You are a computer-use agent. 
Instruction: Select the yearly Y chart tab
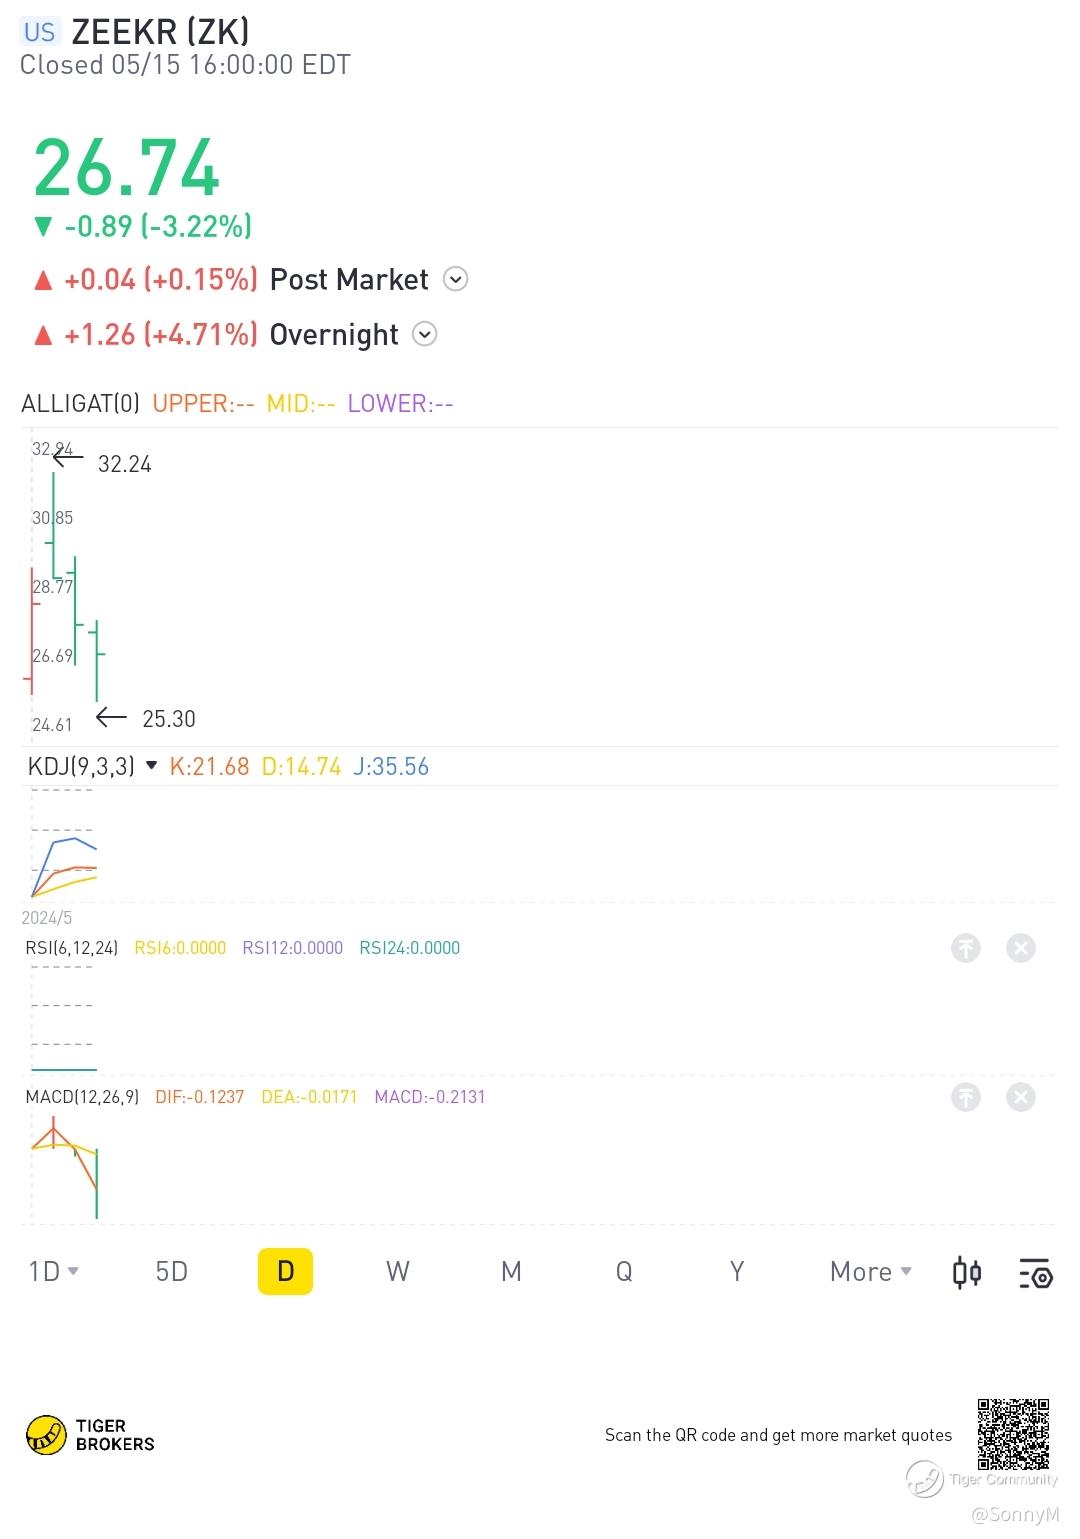point(737,1272)
